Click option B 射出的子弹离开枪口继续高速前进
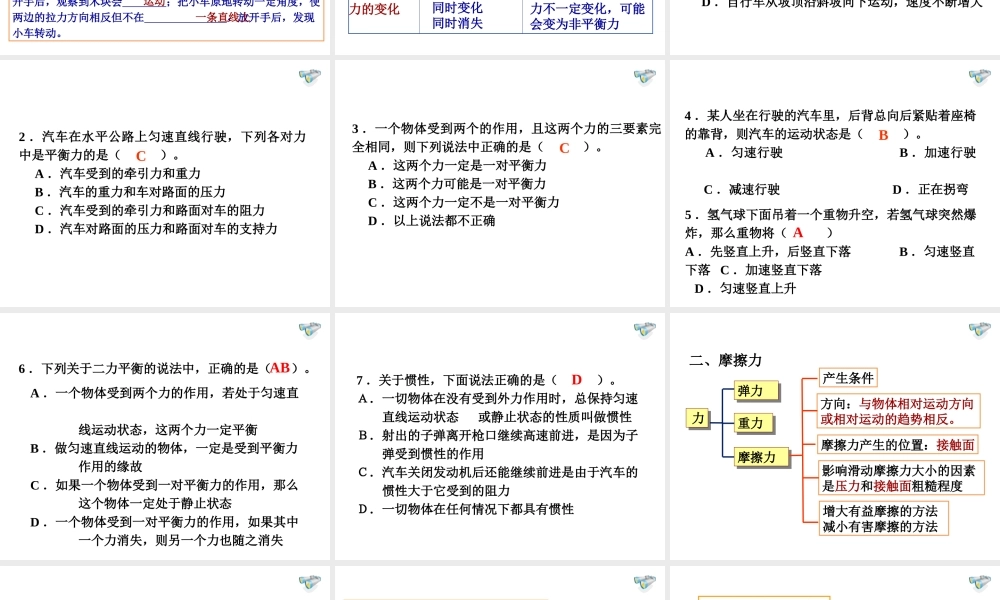 [x=498, y=444]
